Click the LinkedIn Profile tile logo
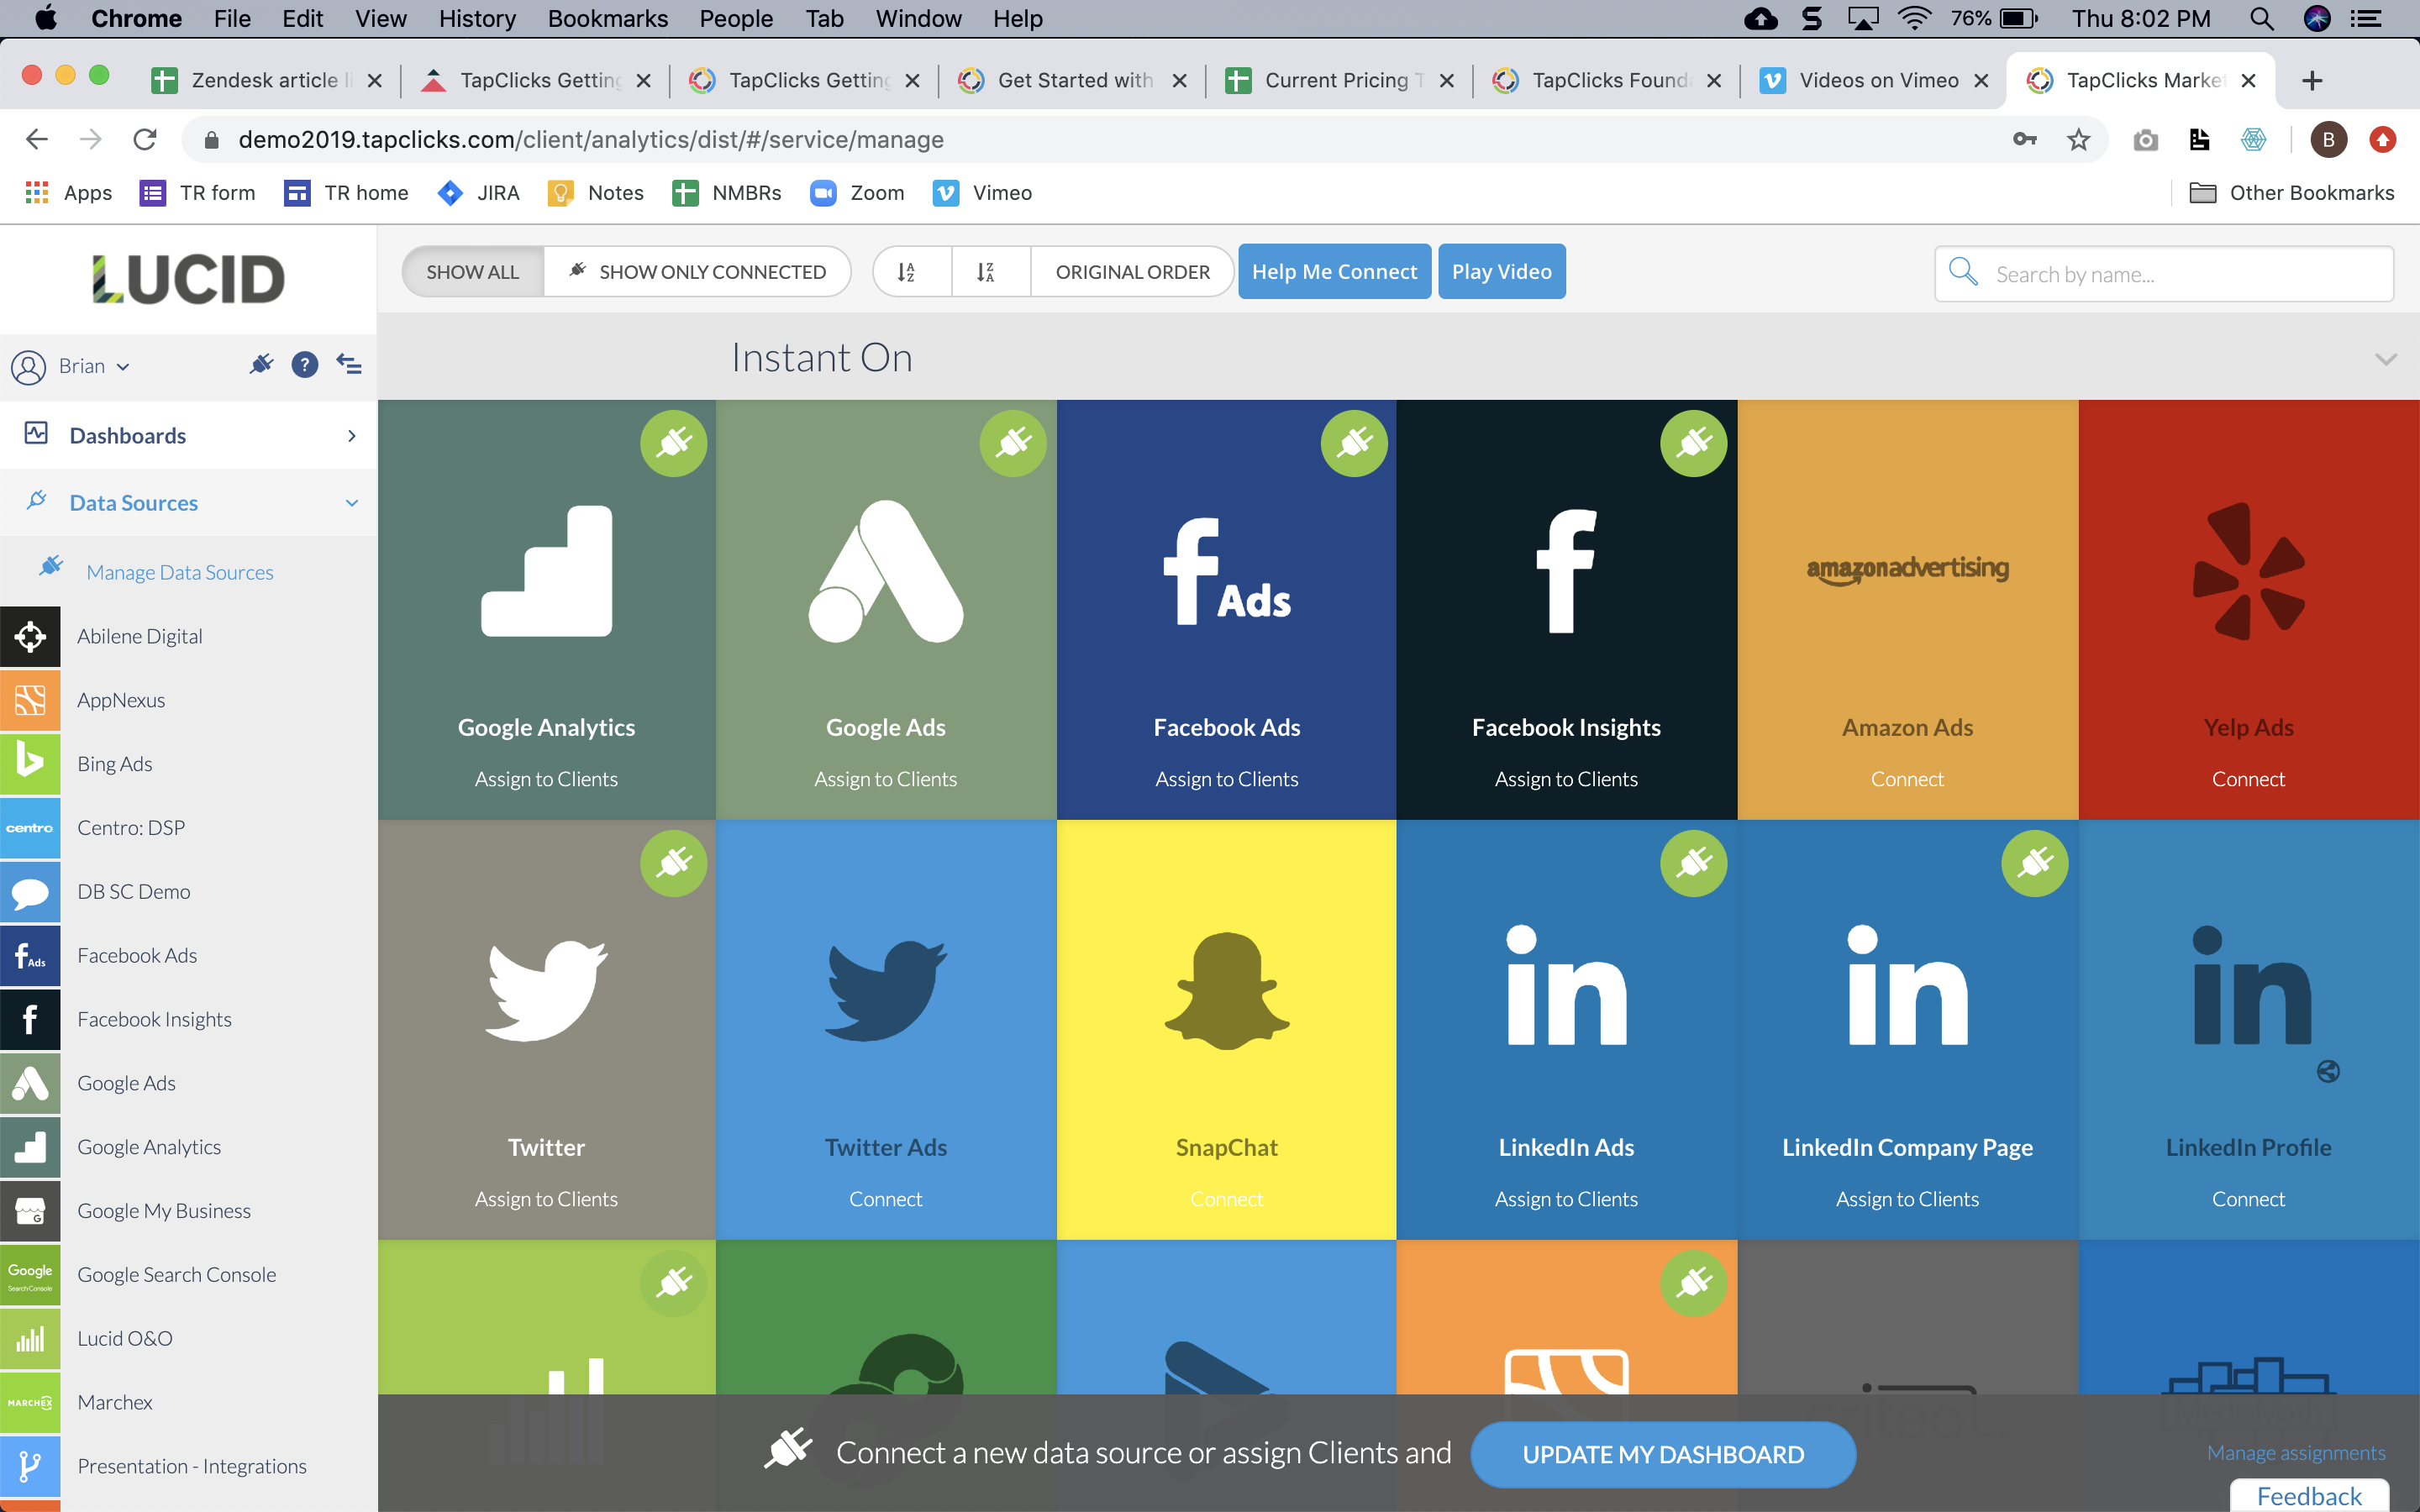The width and height of the screenshot is (2420, 1512). (x=2250, y=985)
